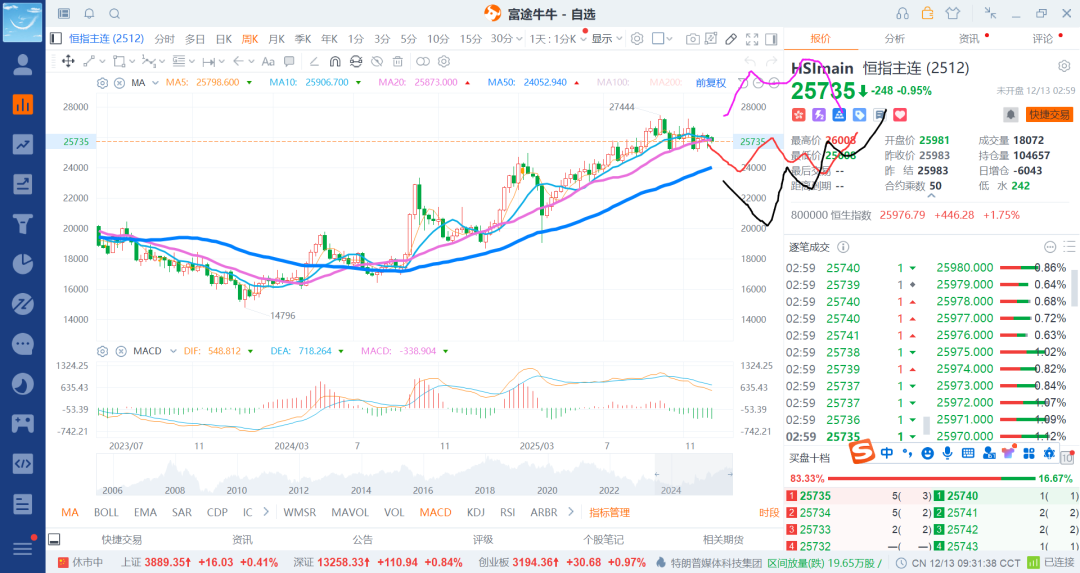Open the code editor sidebar icon
The height and width of the screenshot is (573, 1080).
click(x=23, y=463)
